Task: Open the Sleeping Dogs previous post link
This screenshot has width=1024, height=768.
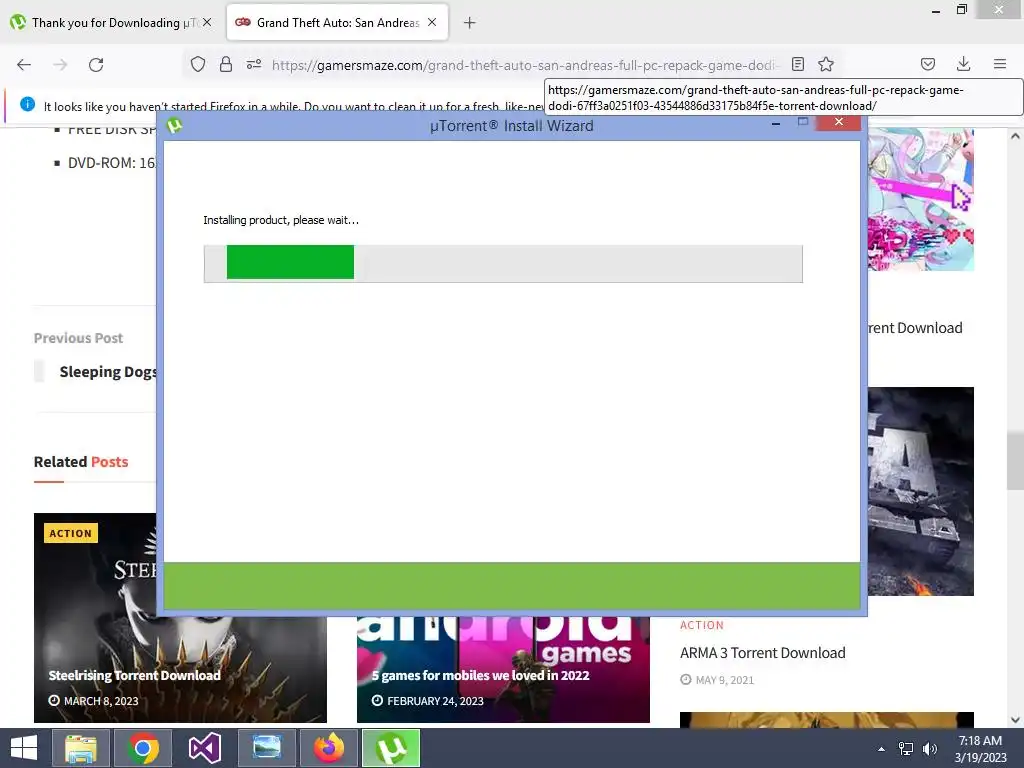Action: pyautogui.click(x=108, y=372)
